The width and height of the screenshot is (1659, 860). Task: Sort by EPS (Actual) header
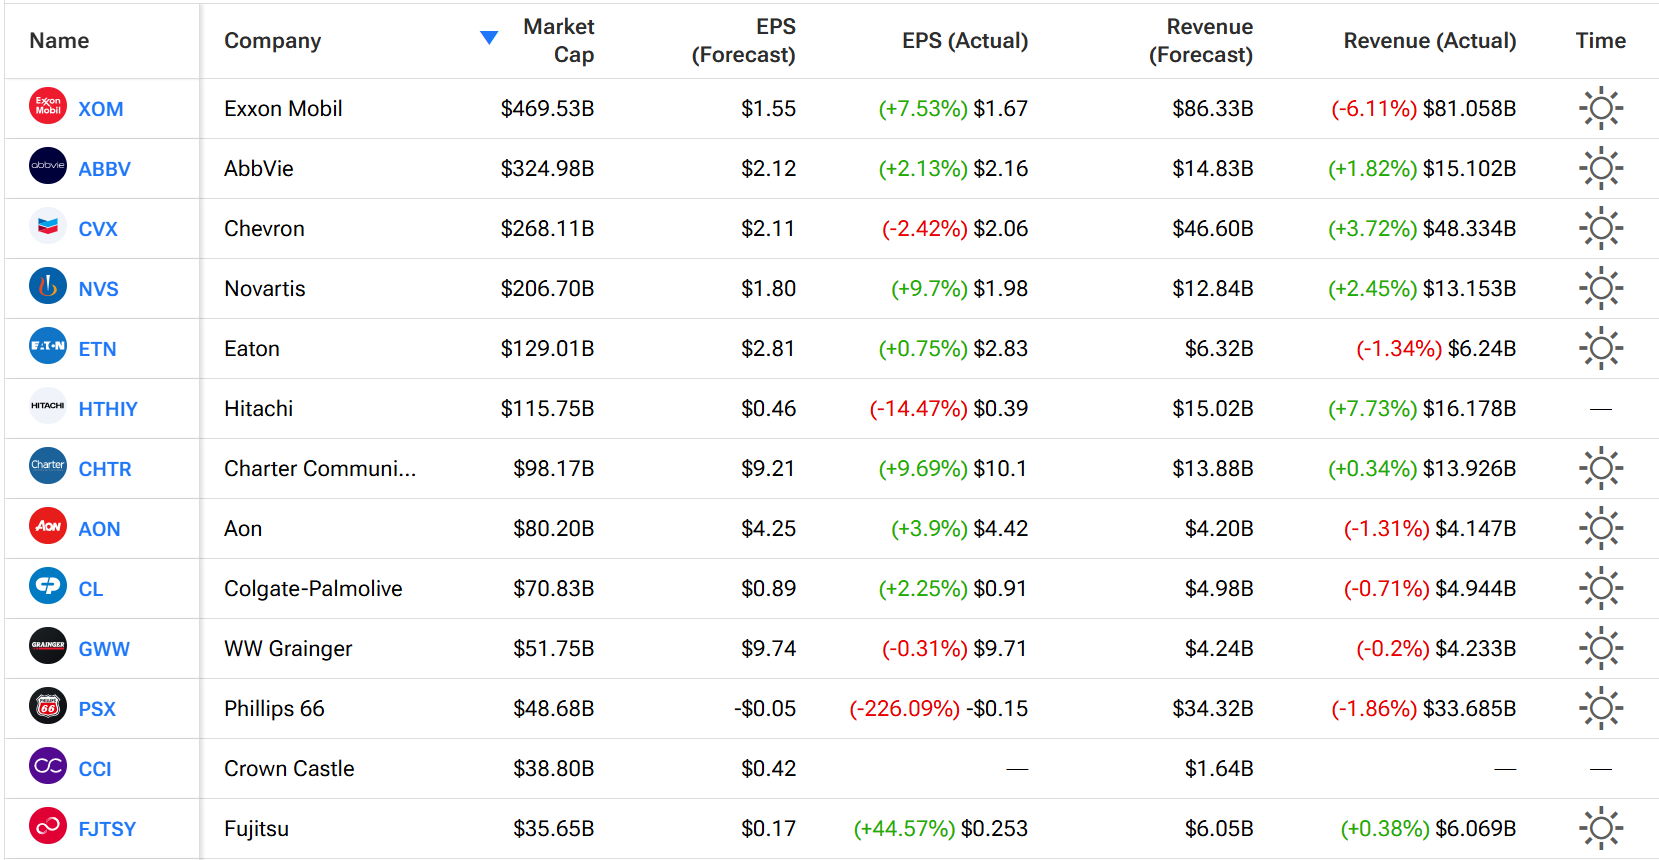point(965,41)
